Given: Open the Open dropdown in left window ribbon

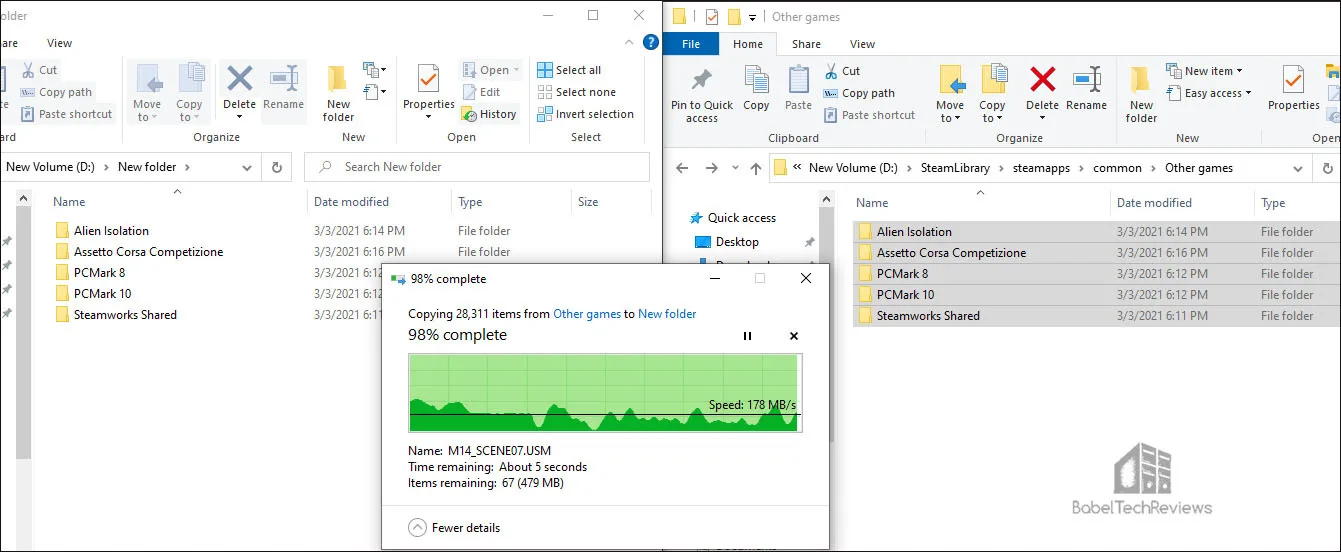Looking at the screenshot, I should click(x=492, y=70).
